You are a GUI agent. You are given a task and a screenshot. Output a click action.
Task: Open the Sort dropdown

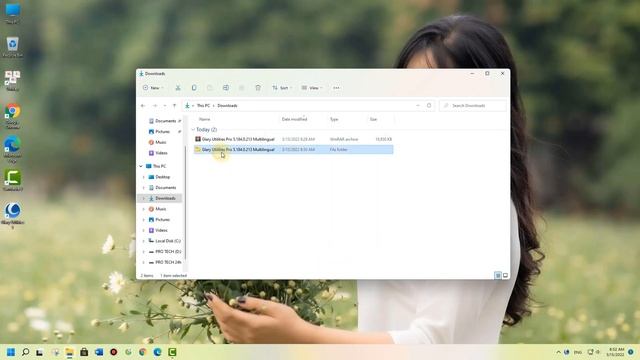[x=282, y=88]
